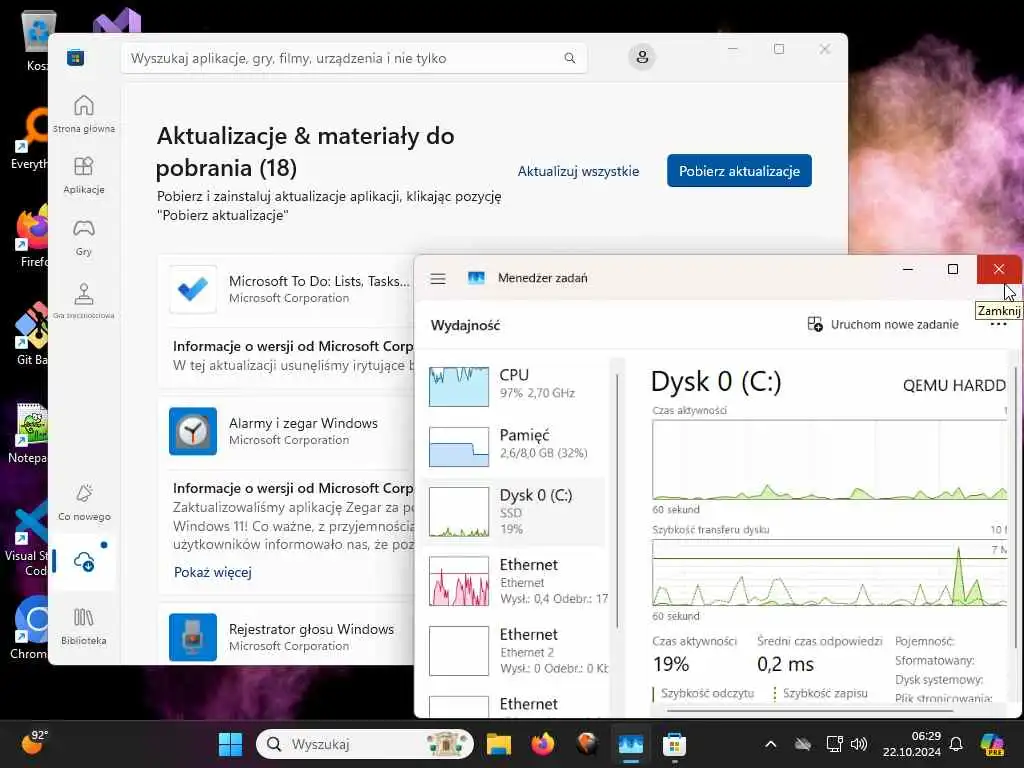The height and width of the screenshot is (768, 1024).
Task: Click the "19%" Czas aktywności value
Action: click(x=671, y=664)
